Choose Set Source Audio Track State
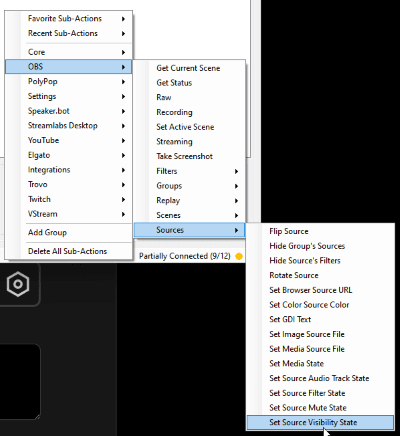Image resolution: width=400 pixels, height=436 pixels. (x=320, y=378)
